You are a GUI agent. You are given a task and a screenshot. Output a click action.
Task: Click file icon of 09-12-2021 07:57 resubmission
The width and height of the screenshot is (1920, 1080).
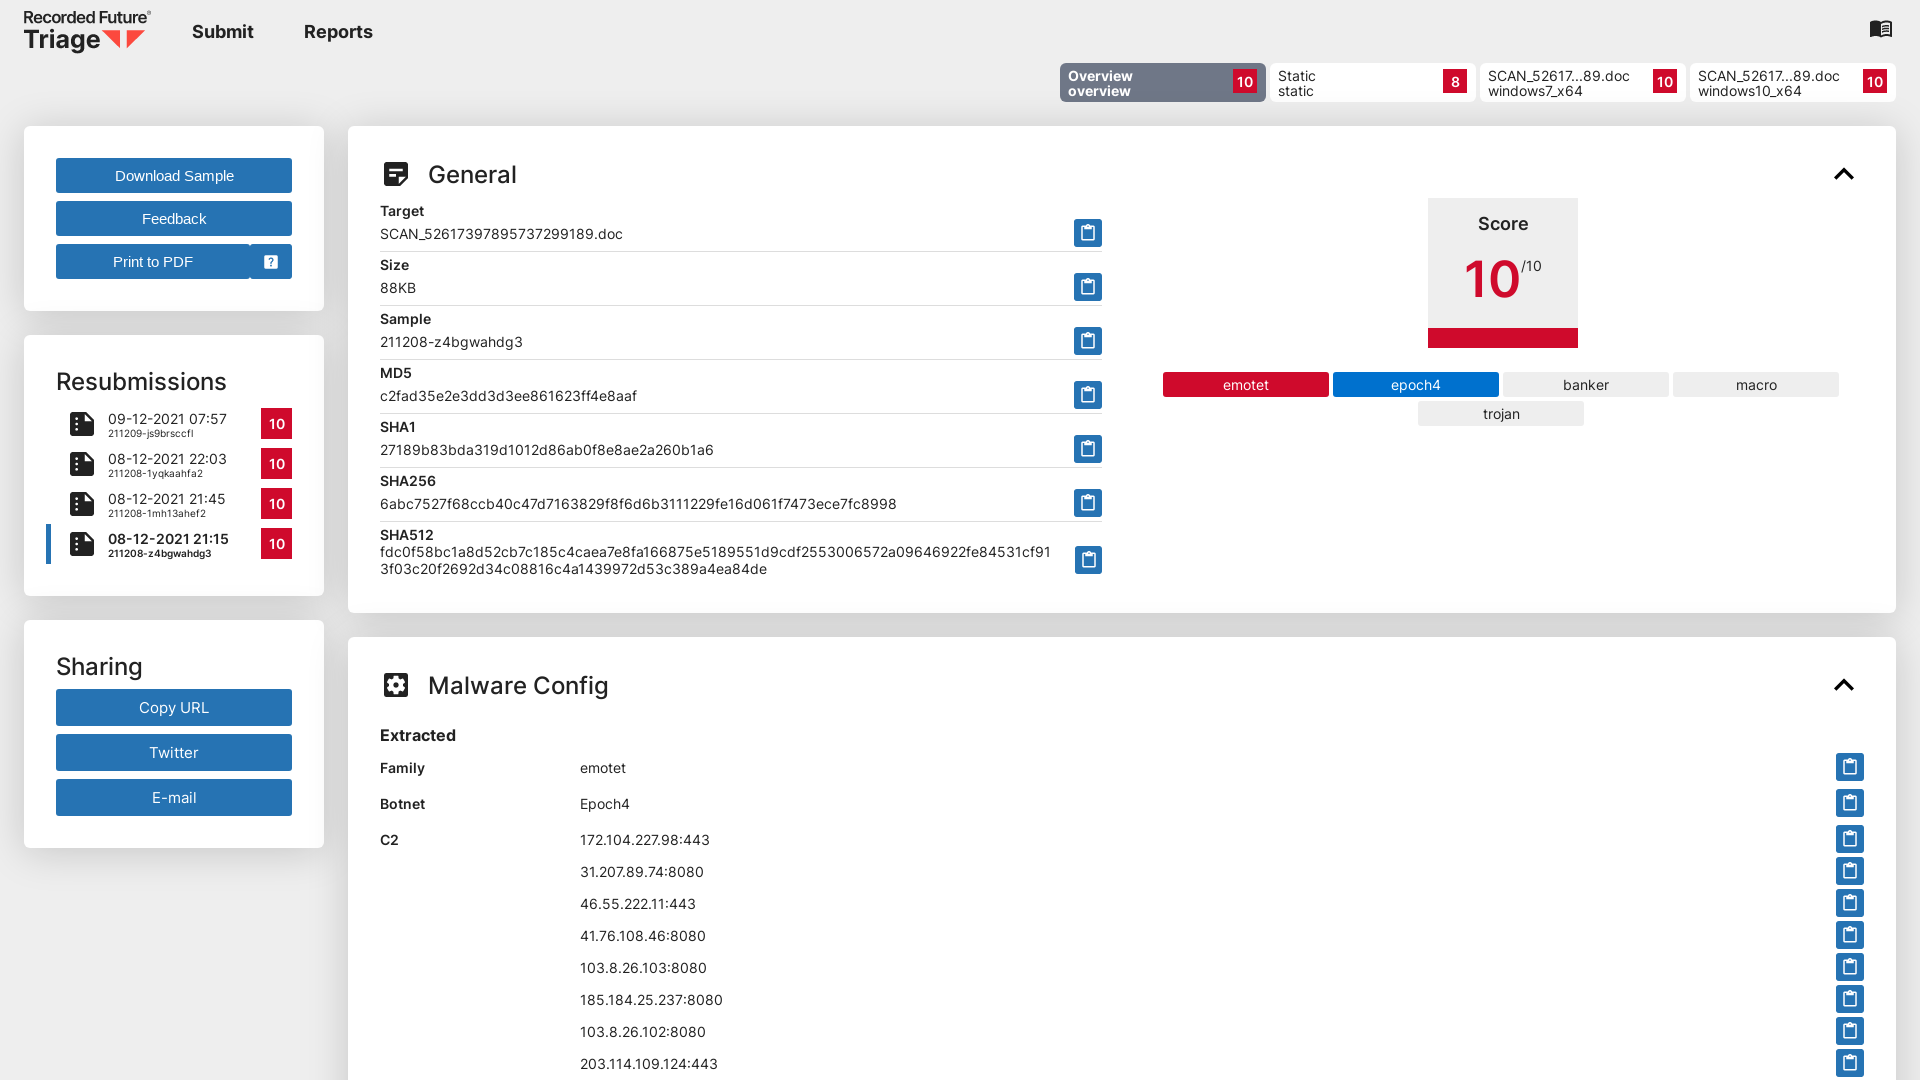82,424
